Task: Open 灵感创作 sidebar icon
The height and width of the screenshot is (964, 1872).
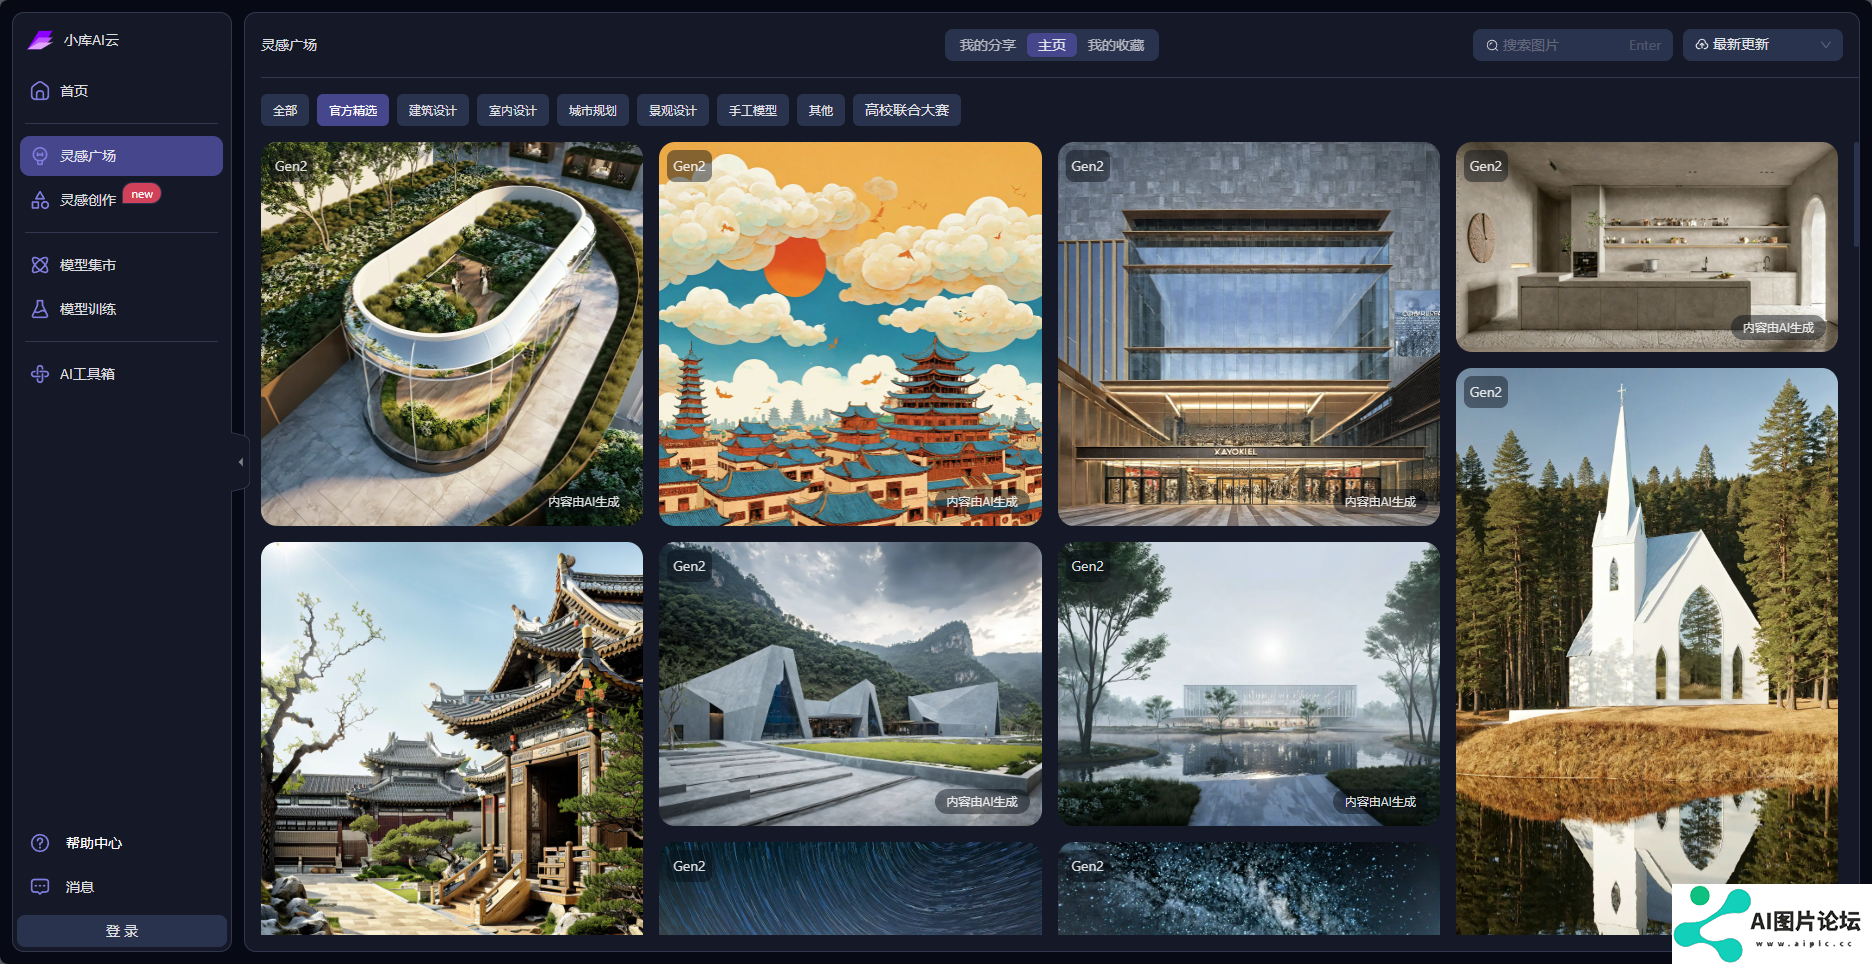Action: tap(40, 200)
